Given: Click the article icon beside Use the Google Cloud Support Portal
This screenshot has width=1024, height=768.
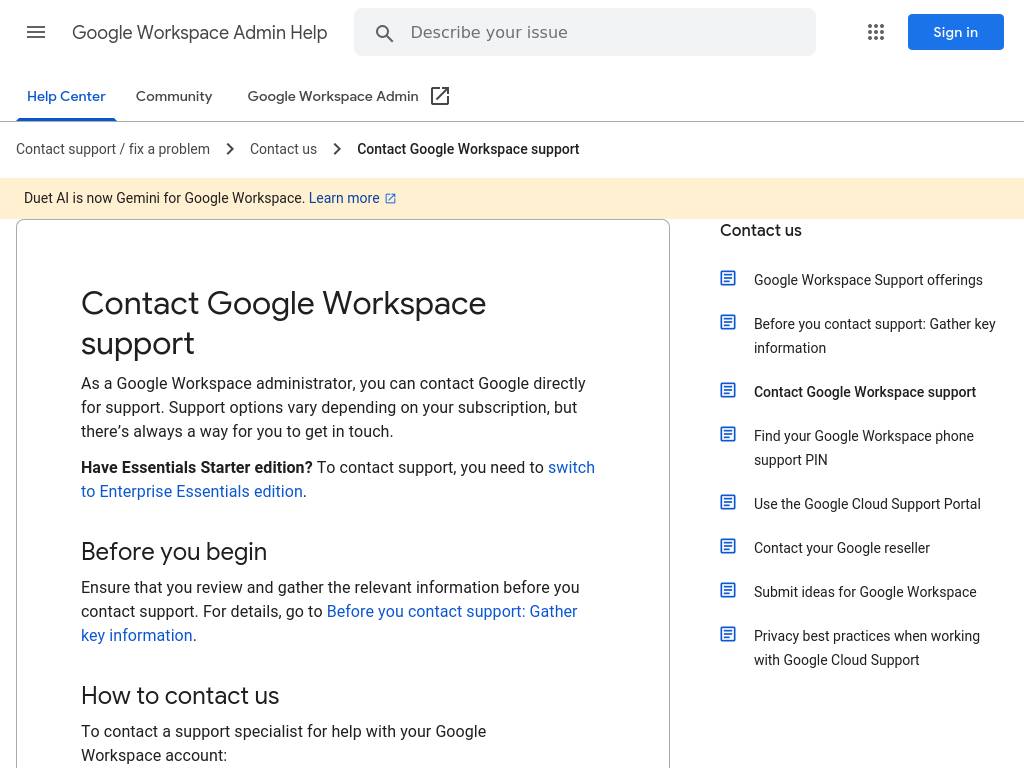Looking at the screenshot, I should (728, 503).
